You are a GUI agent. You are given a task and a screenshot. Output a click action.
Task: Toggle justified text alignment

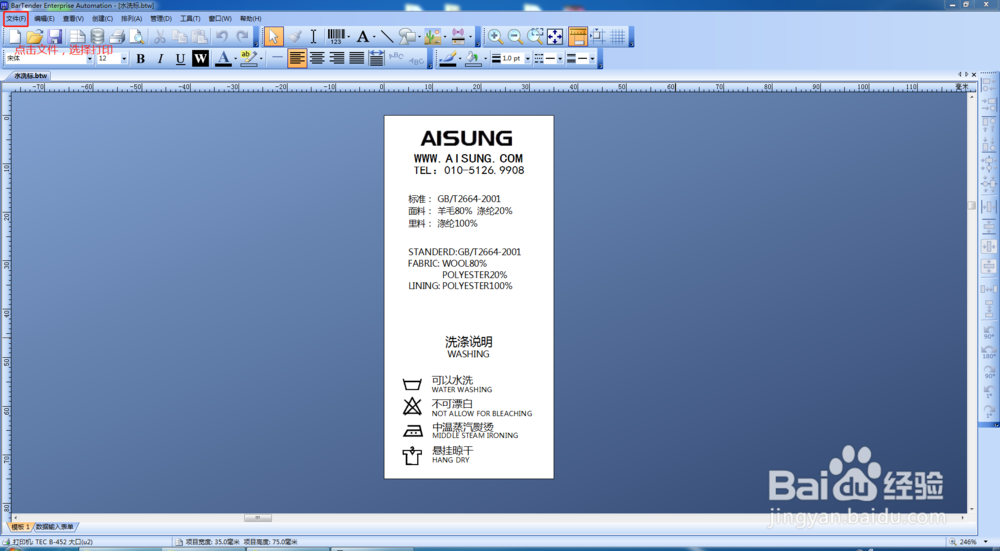(357, 59)
